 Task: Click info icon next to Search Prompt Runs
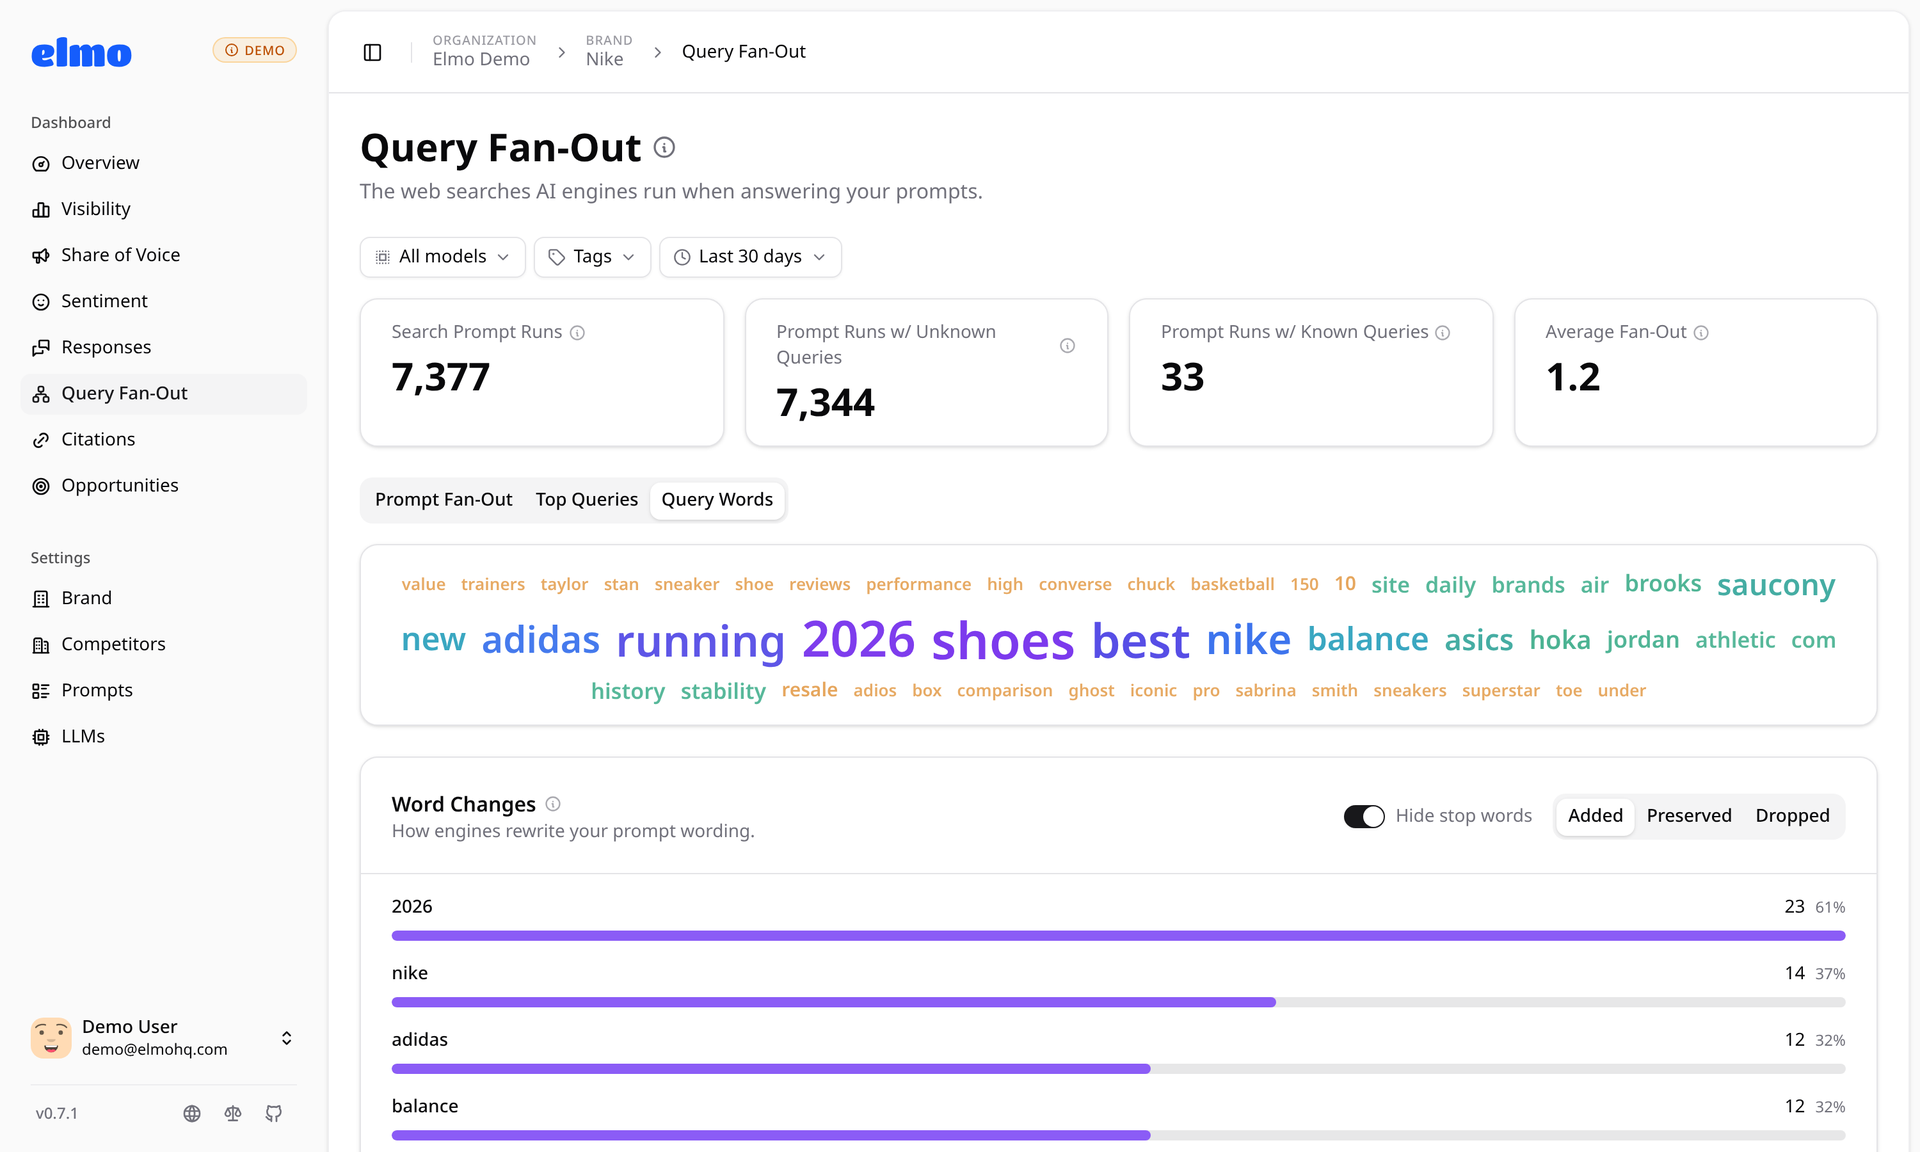tap(577, 333)
